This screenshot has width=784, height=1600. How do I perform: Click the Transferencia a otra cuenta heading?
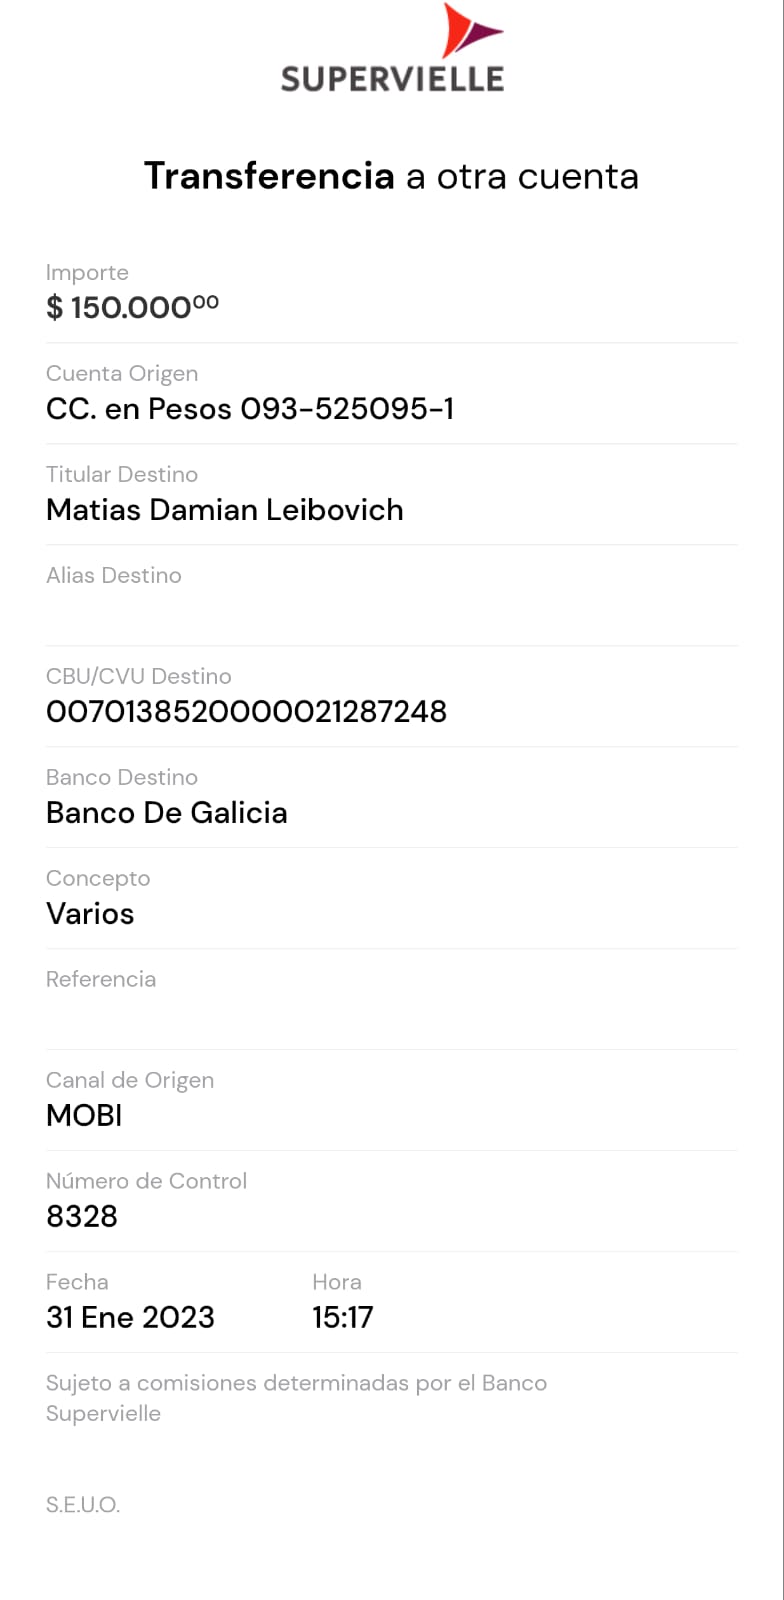click(391, 176)
